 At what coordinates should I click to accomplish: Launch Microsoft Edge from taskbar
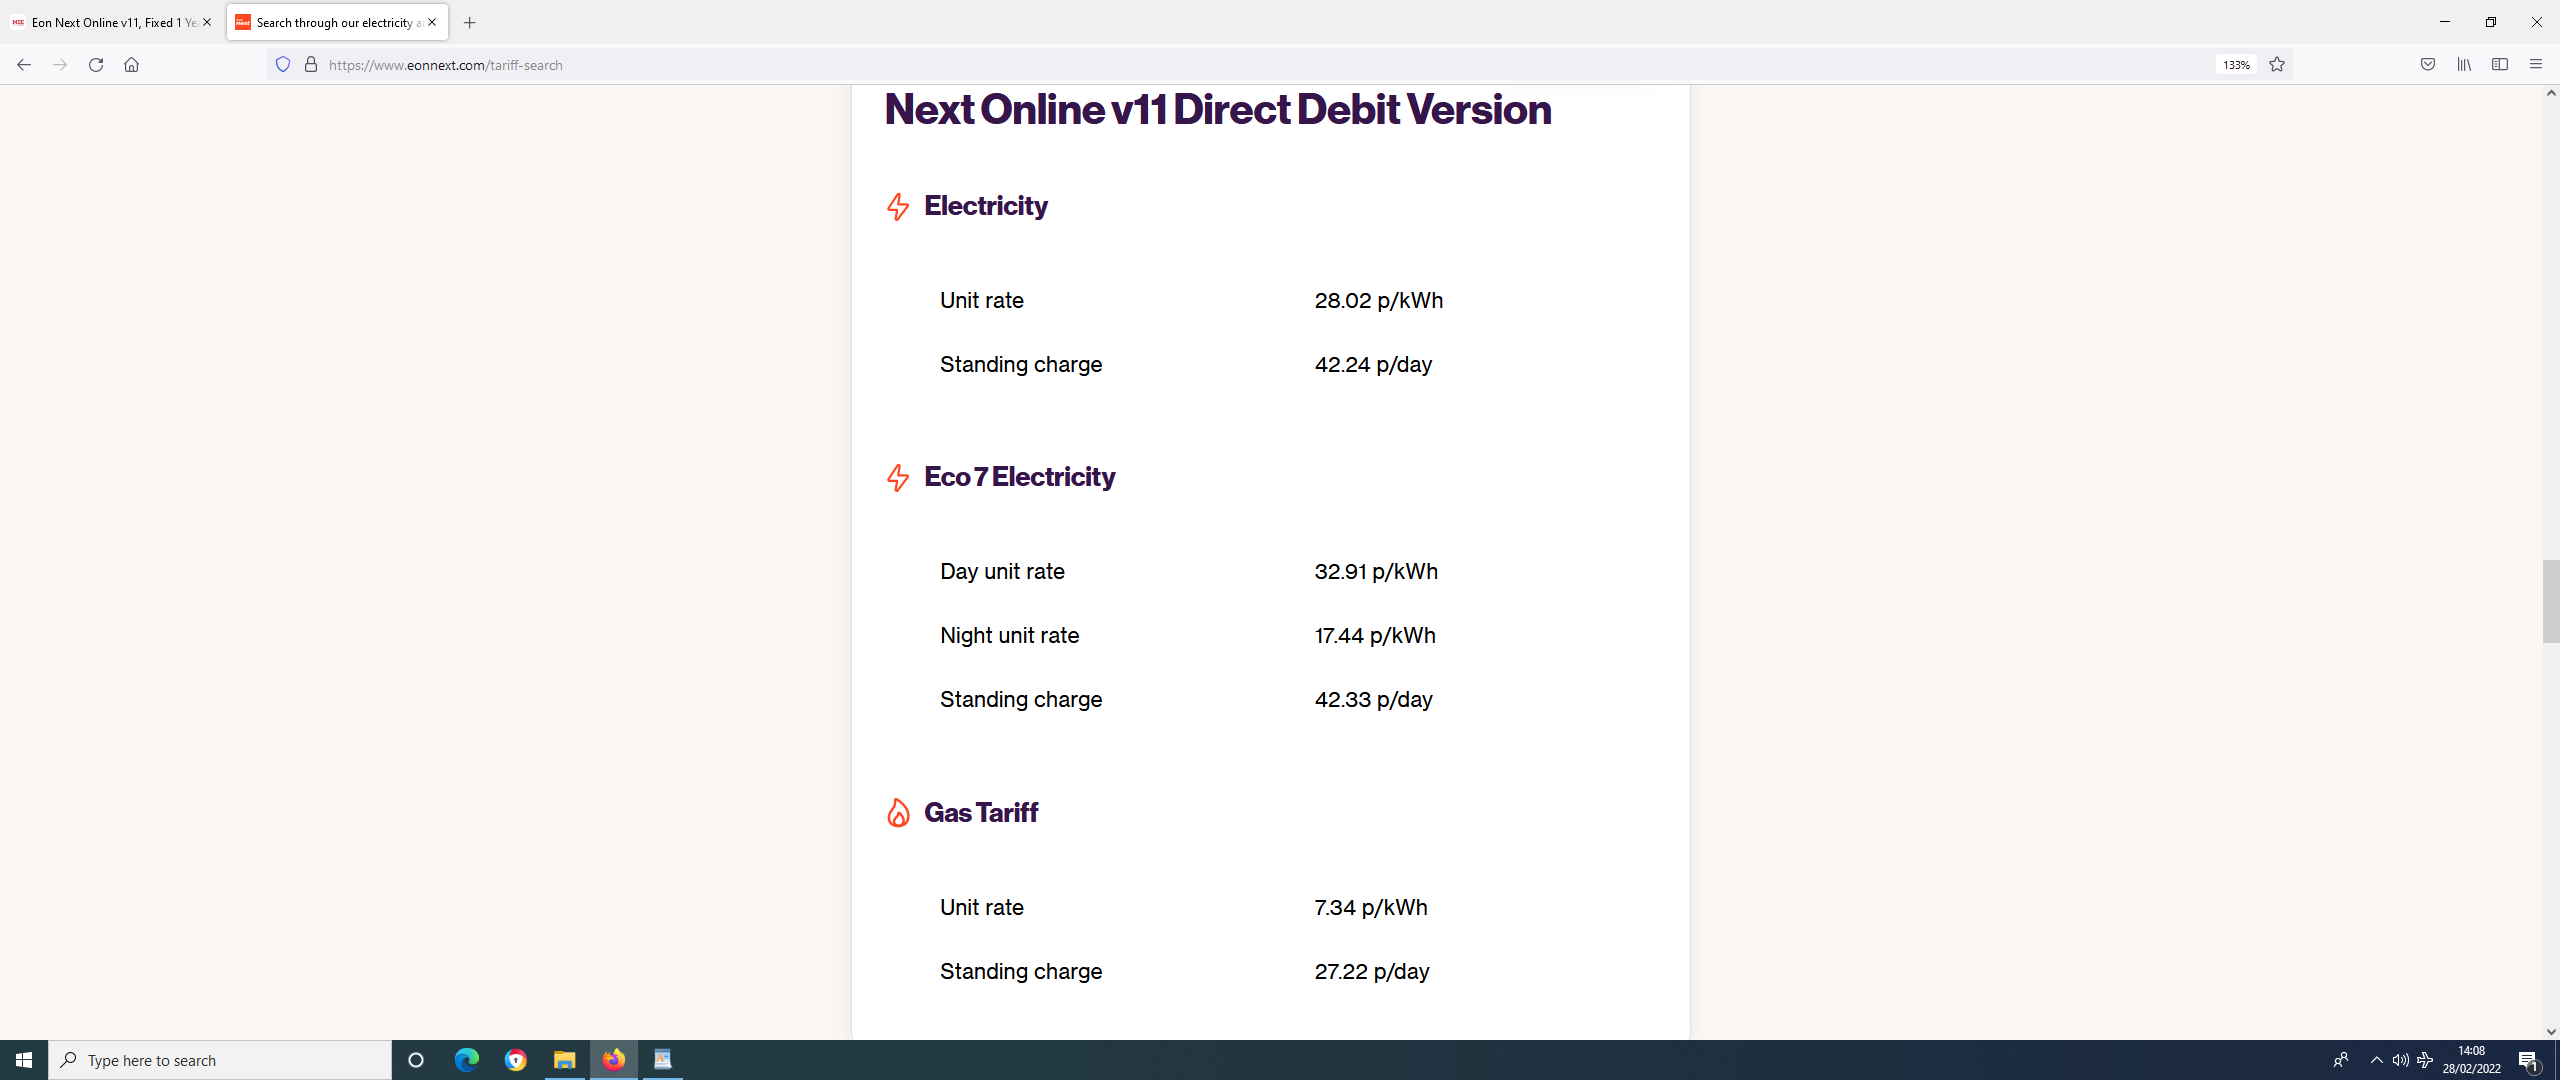pos(467,1060)
